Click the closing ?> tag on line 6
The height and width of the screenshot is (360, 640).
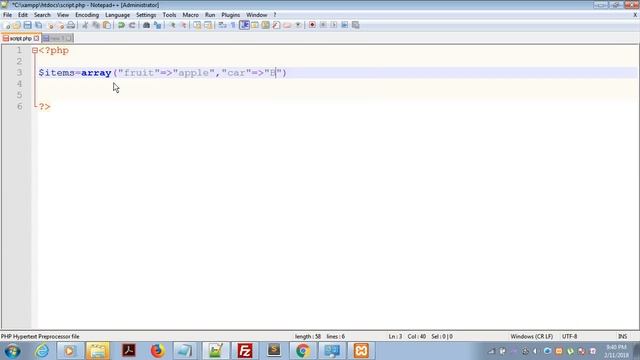[44, 107]
